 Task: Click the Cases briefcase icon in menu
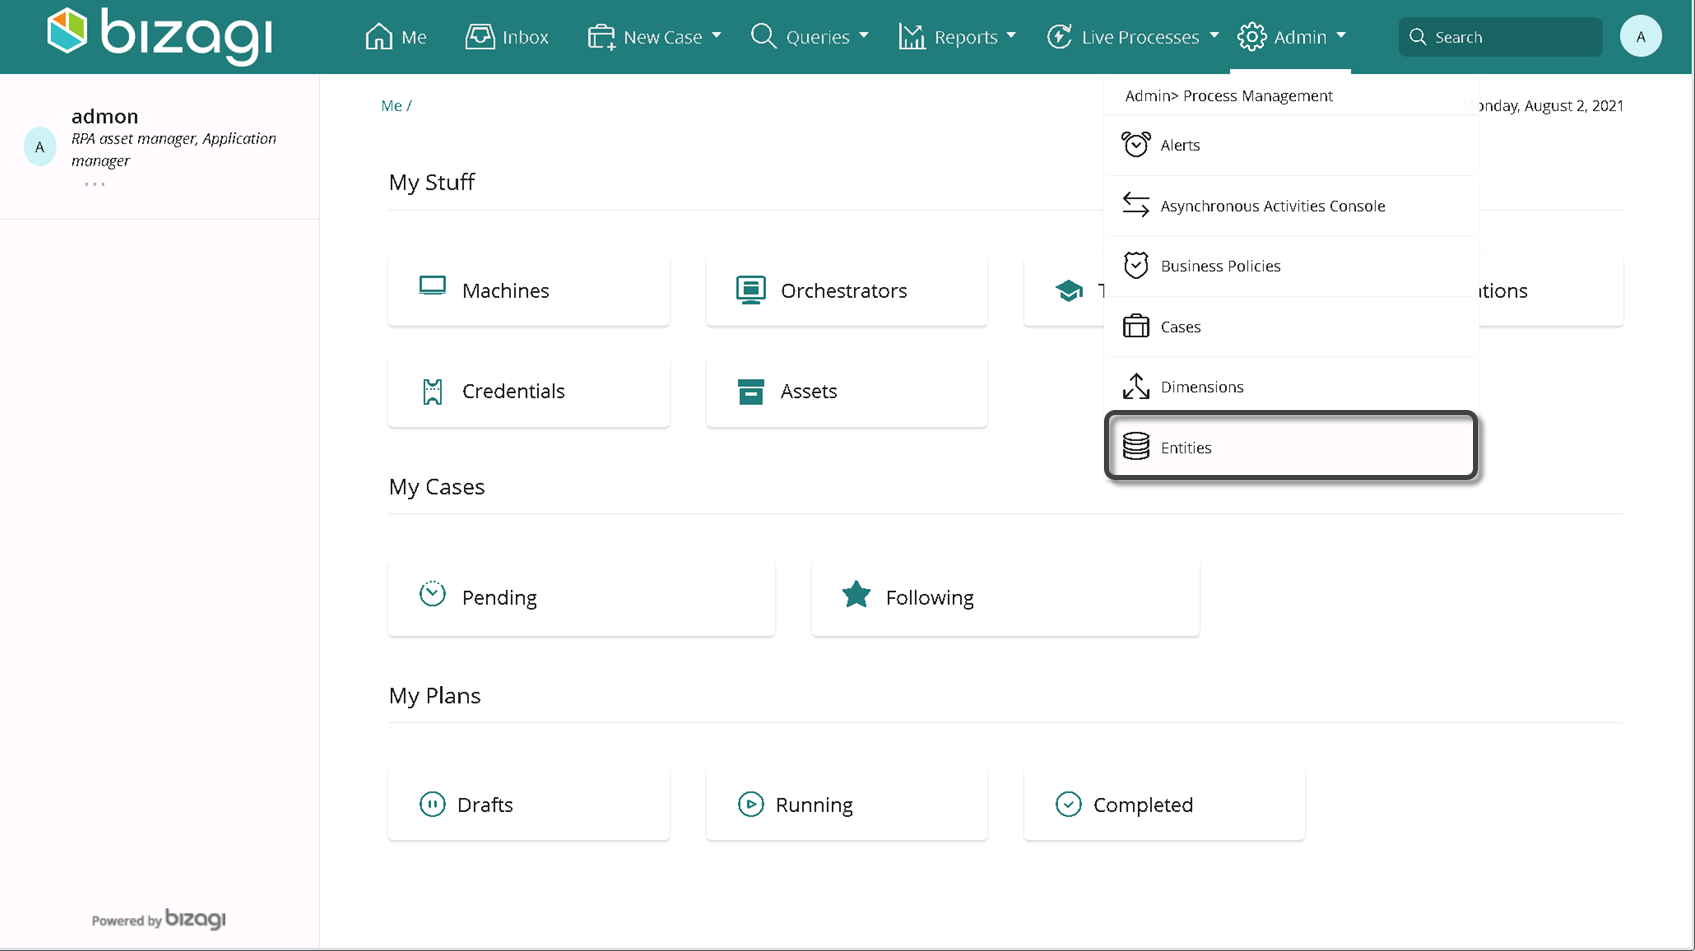click(x=1136, y=326)
